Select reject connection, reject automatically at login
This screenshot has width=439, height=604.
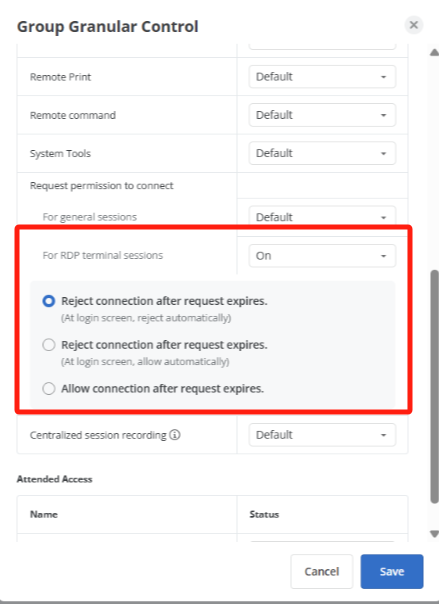[x=49, y=301]
